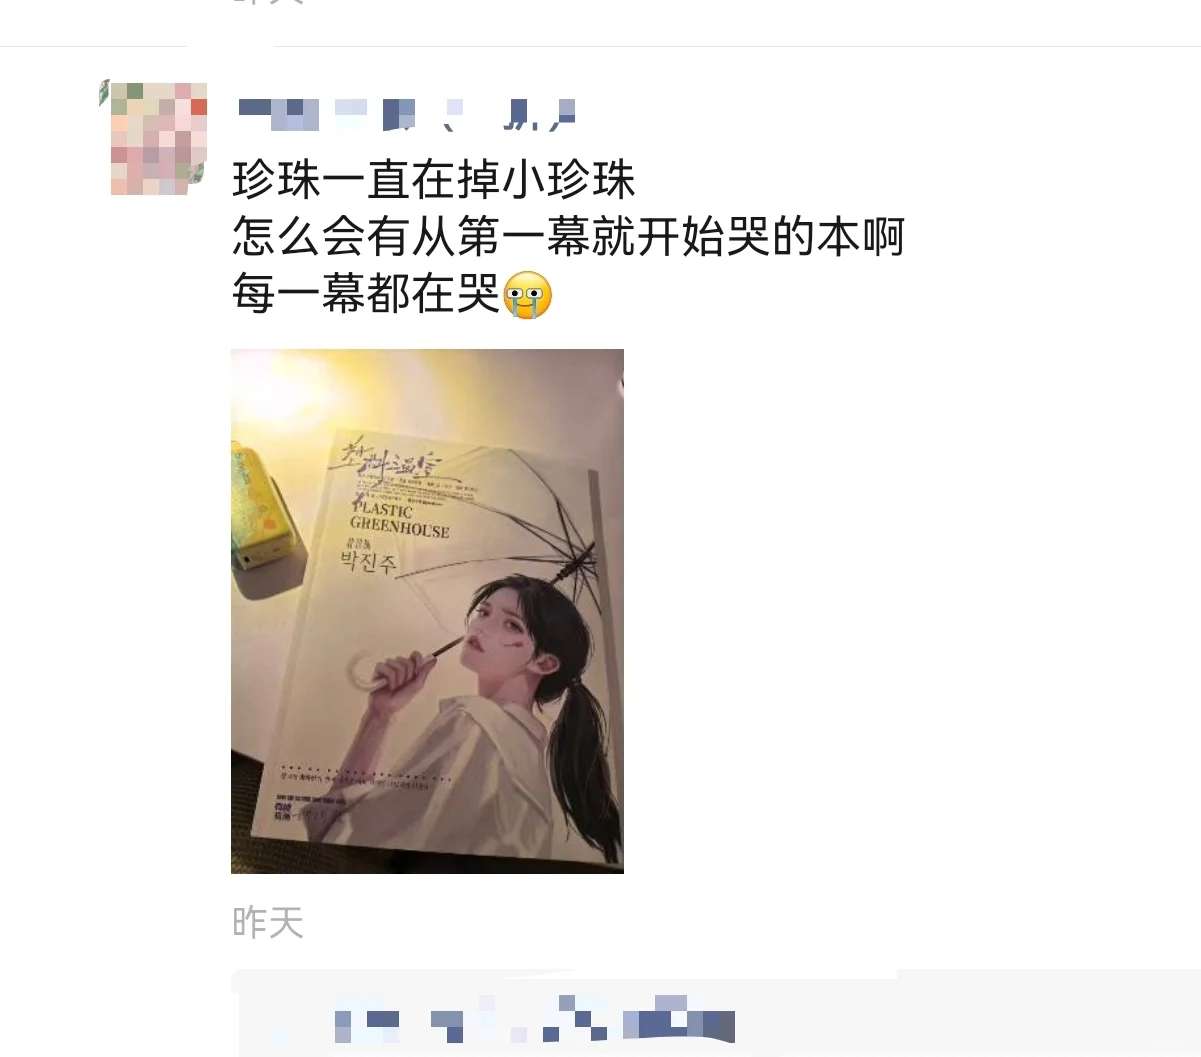Click the crying face emoji in post
The width and height of the screenshot is (1201, 1057).
point(528,295)
